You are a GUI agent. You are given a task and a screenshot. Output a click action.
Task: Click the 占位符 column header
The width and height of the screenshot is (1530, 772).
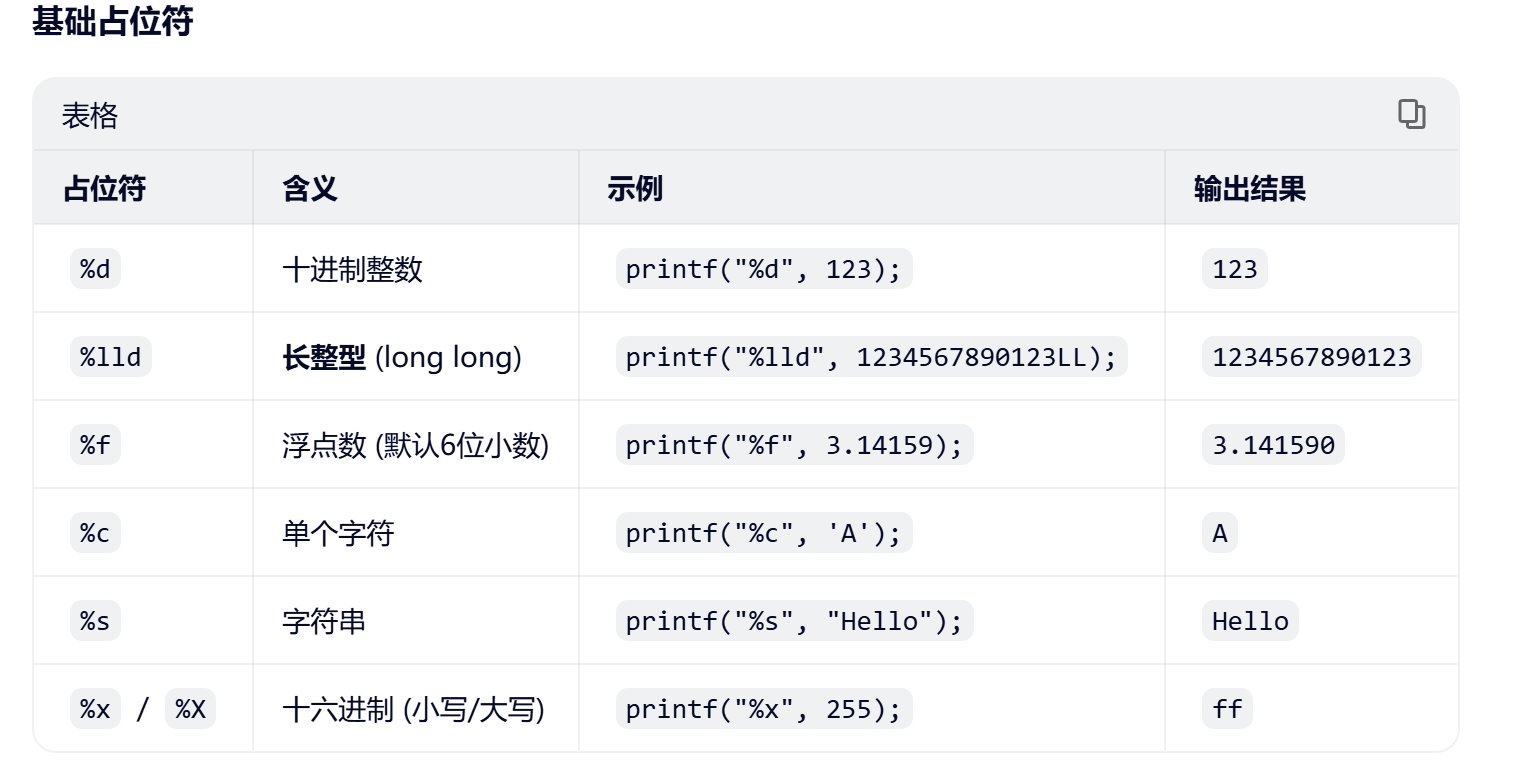coord(104,188)
